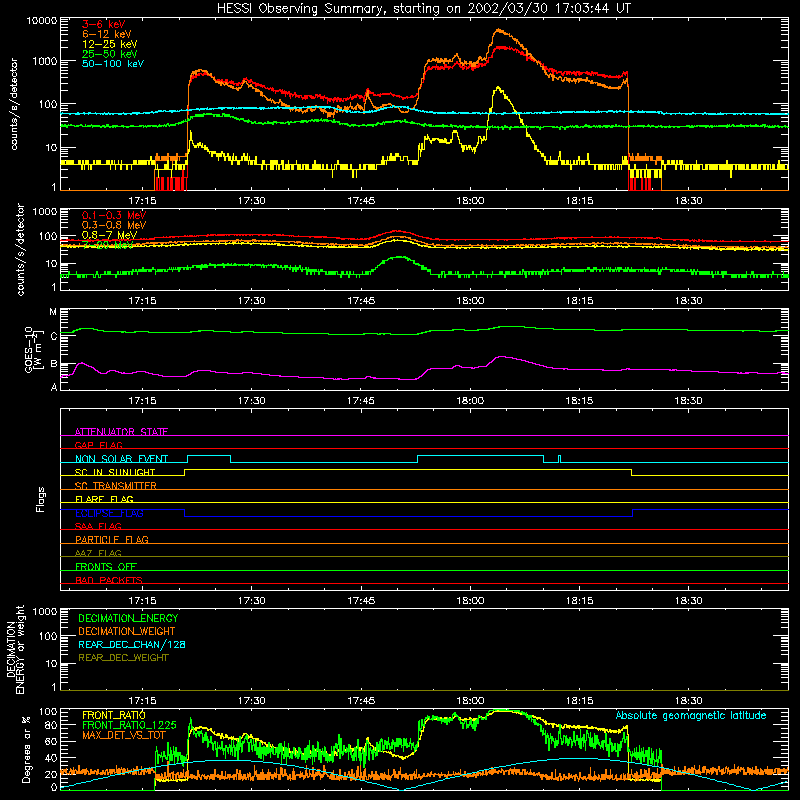The width and height of the screenshot is (800, 800).
Task: Select the SC_TRANSMITTER flag label
Action: (115, 486)
